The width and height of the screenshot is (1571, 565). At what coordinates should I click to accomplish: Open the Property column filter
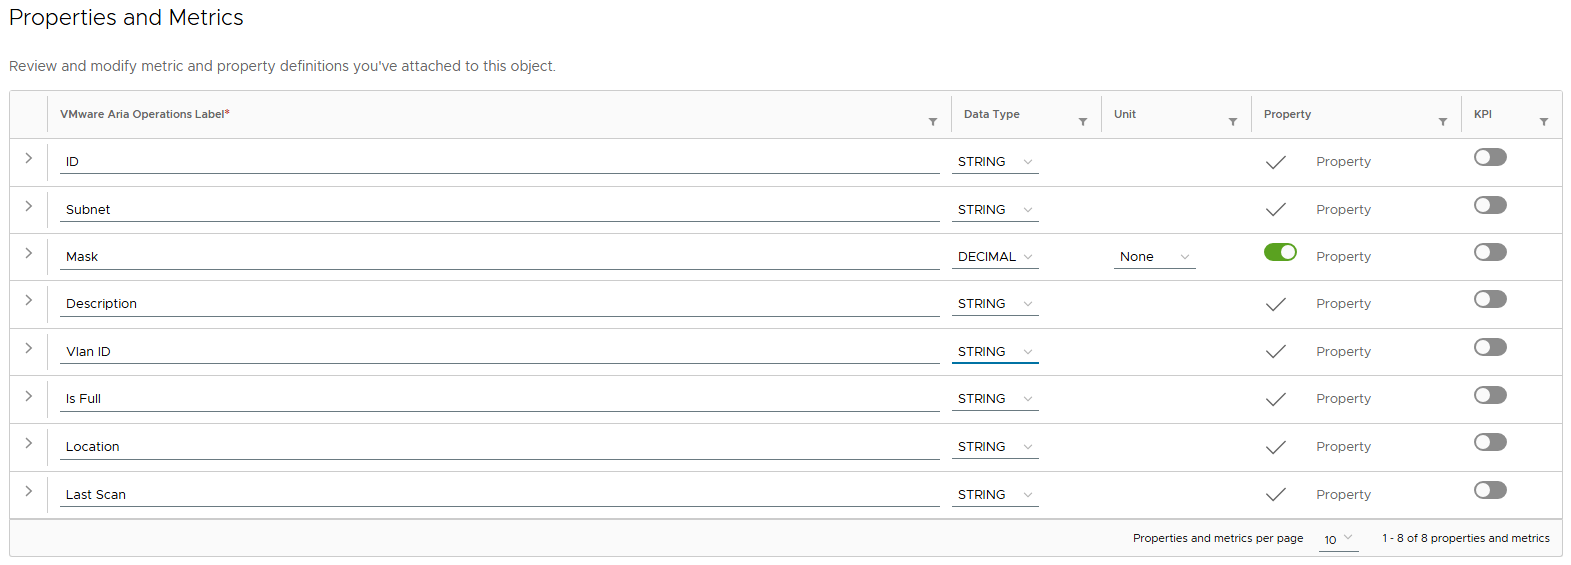click(1442, 122)
